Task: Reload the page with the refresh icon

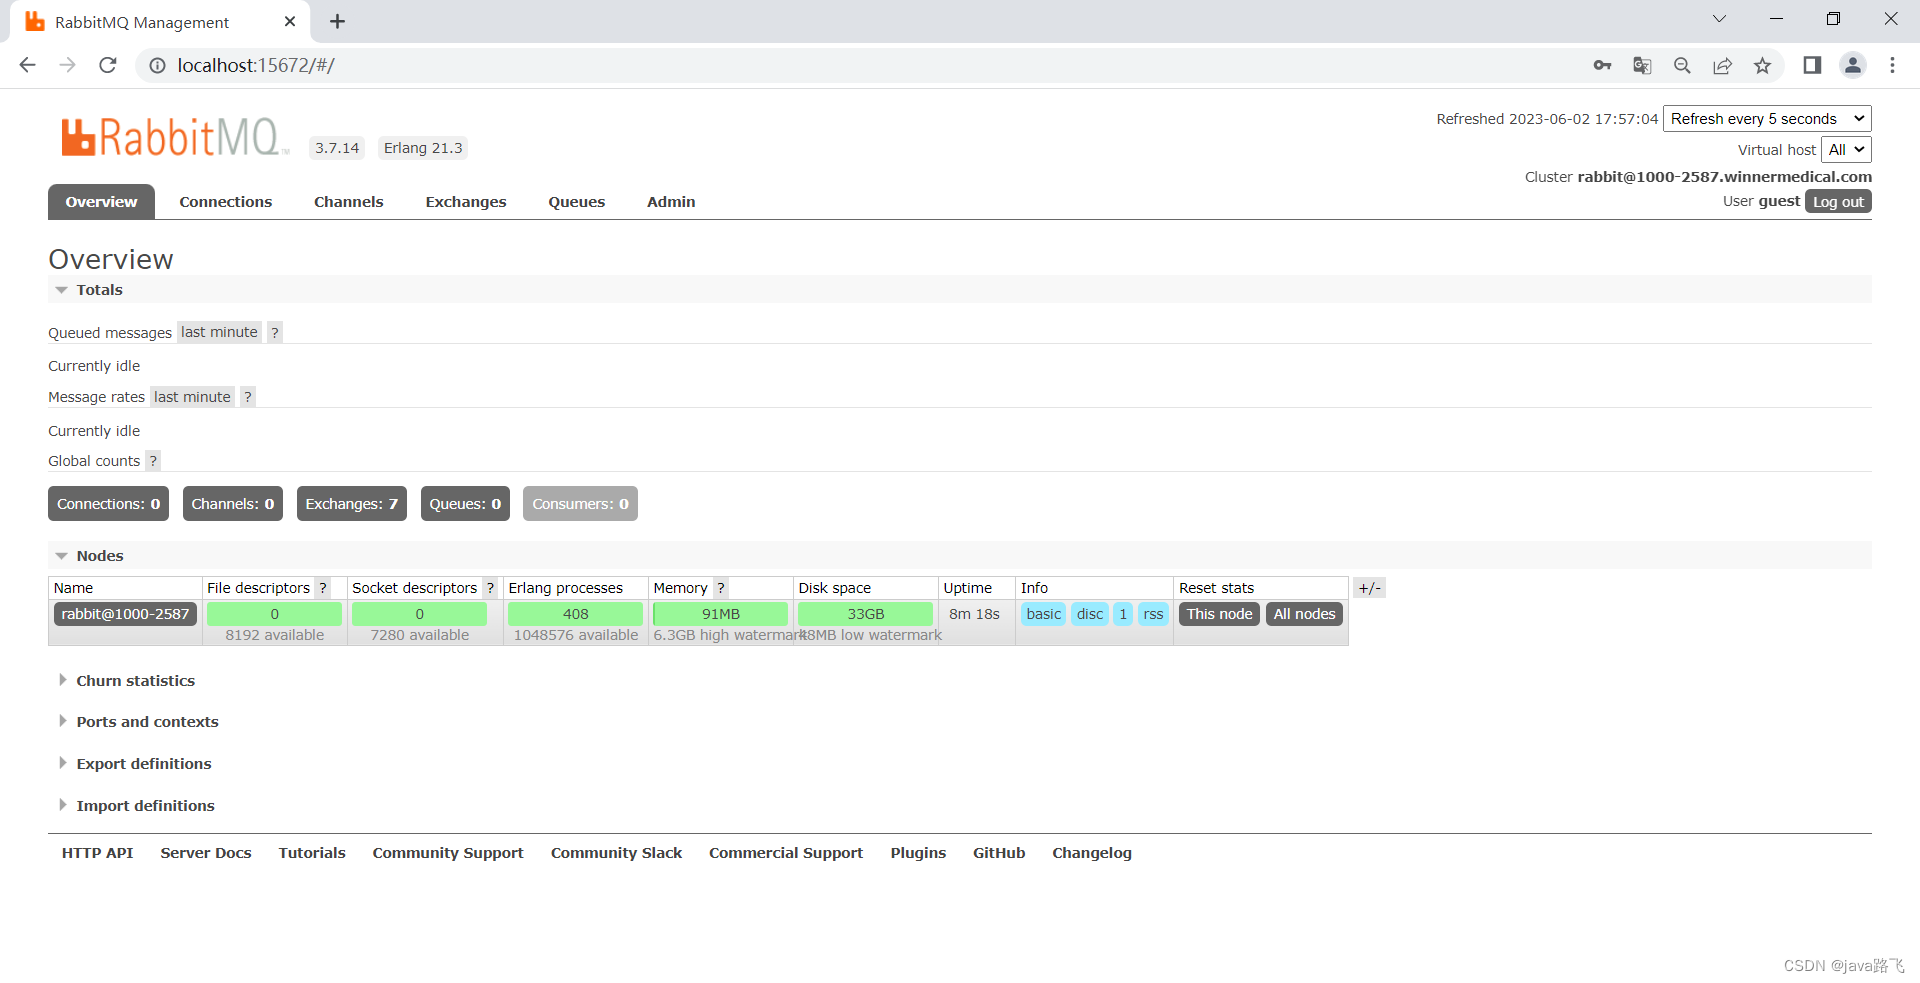Action: [x=108, y=65]
